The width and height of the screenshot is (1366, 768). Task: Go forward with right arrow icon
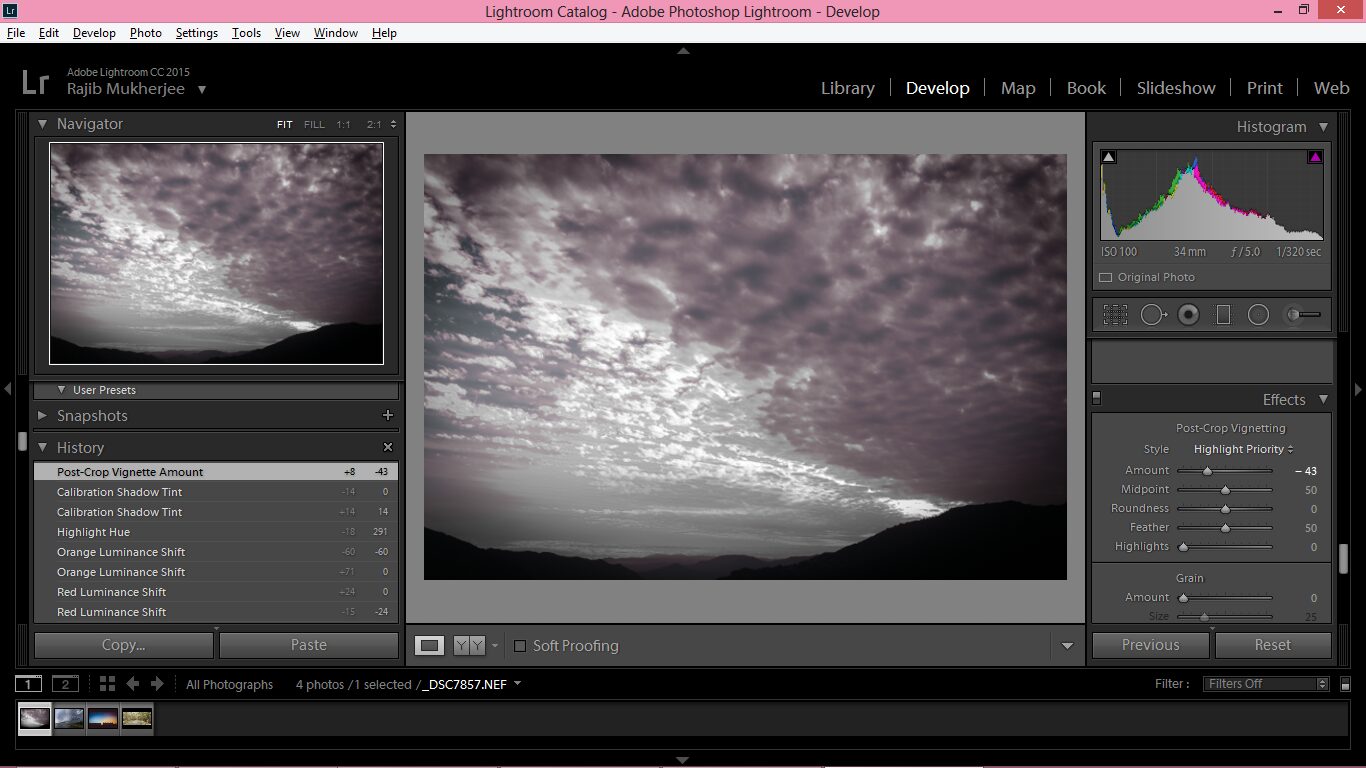[157, 684]
